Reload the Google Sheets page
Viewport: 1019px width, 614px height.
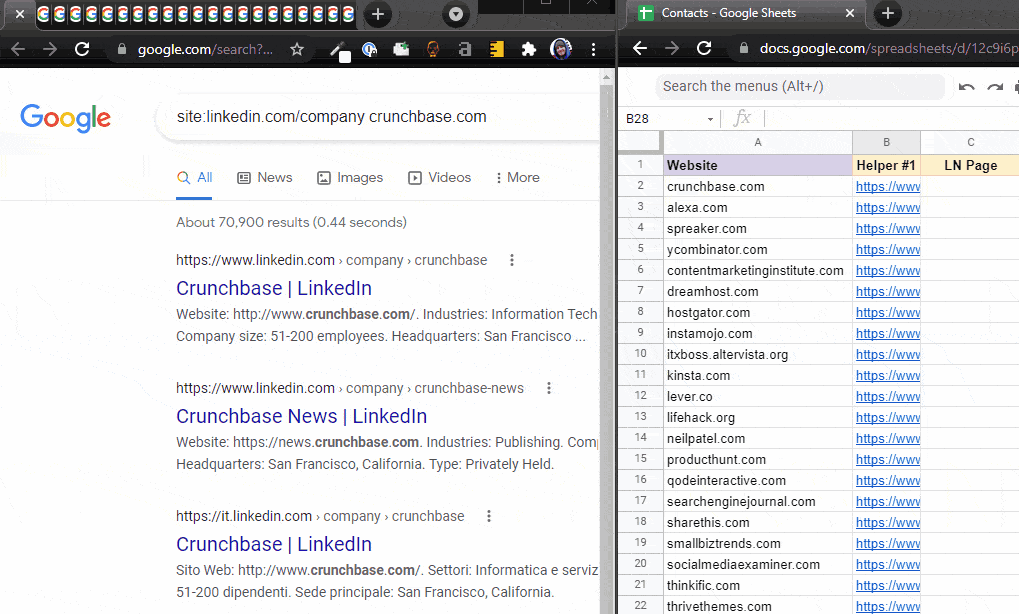704,48
